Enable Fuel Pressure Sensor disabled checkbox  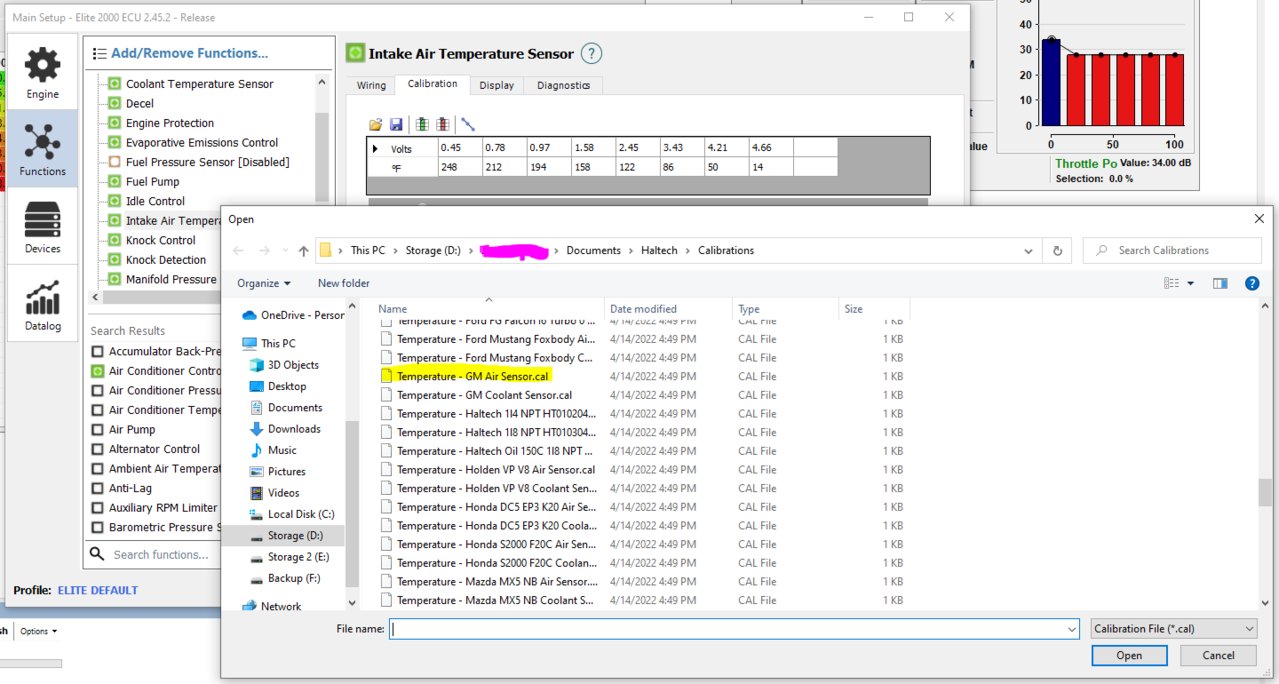tap(114, 162)
